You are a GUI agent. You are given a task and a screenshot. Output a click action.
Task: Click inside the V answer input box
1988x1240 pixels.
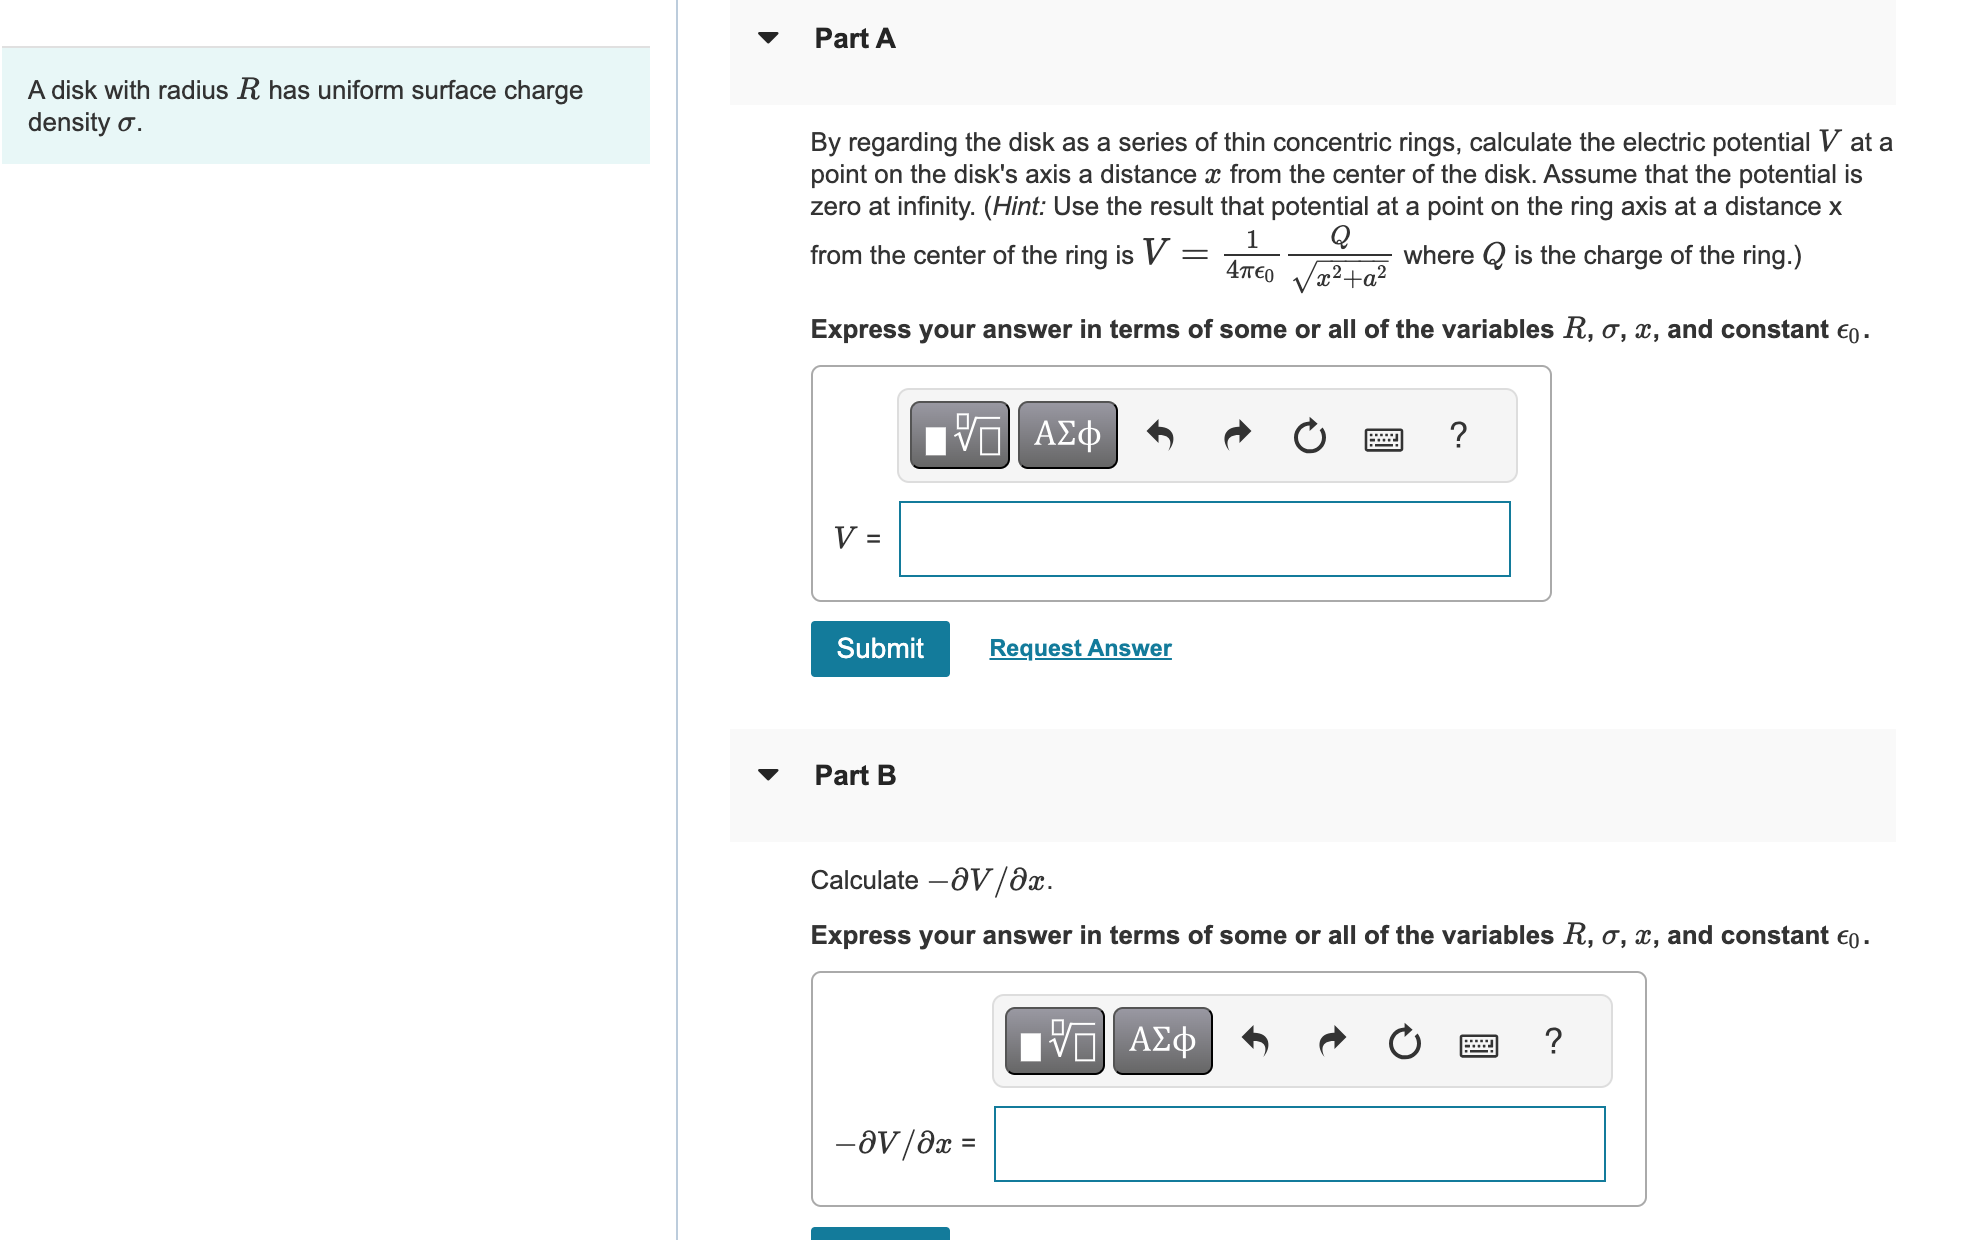pyautogui.click(x=1204, y=539)
